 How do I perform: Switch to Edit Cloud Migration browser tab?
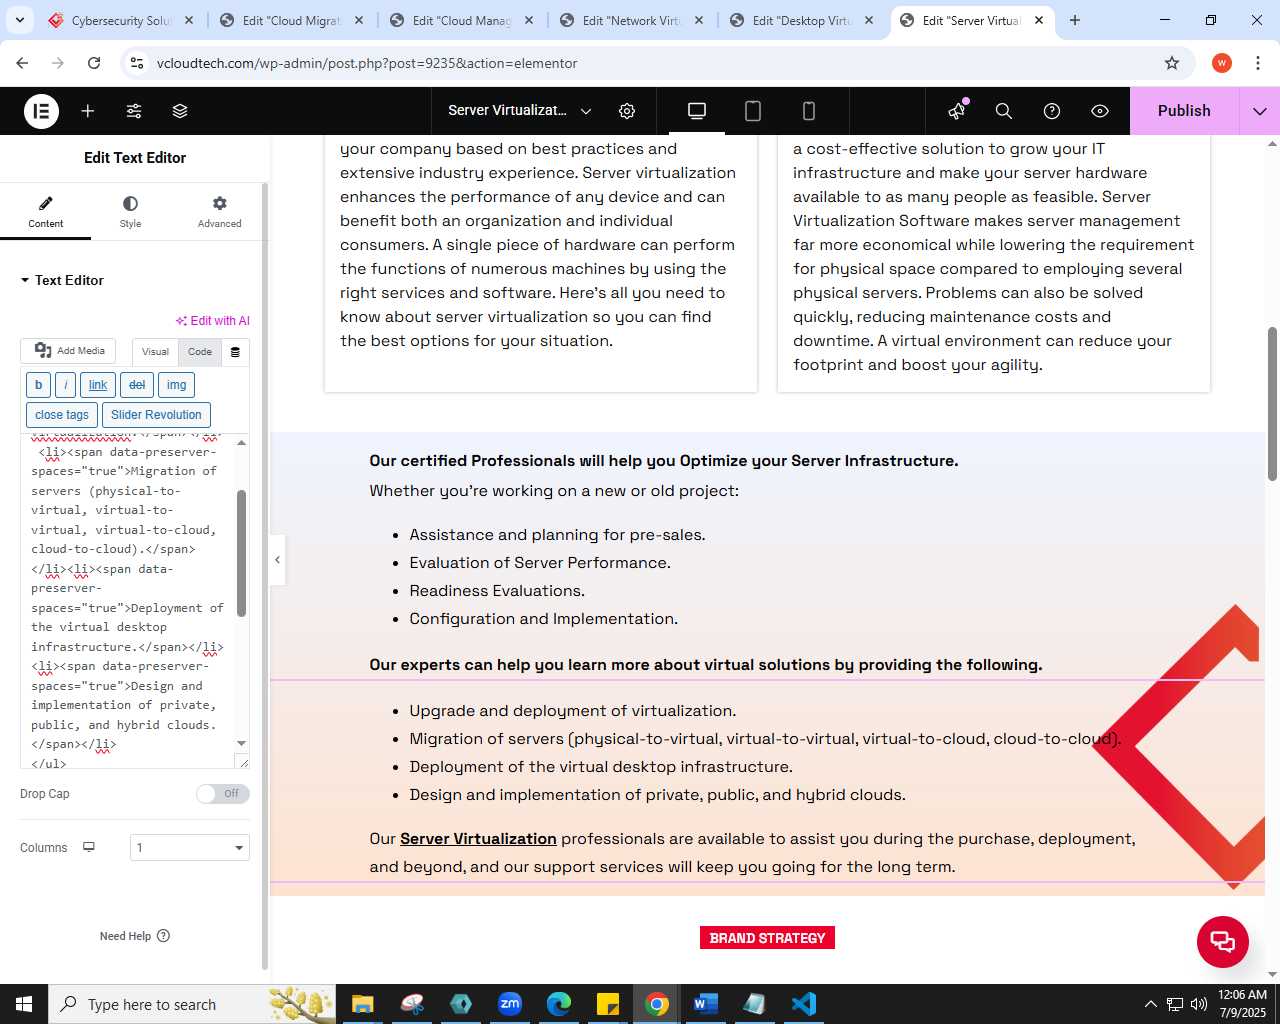tap(292, 20)
